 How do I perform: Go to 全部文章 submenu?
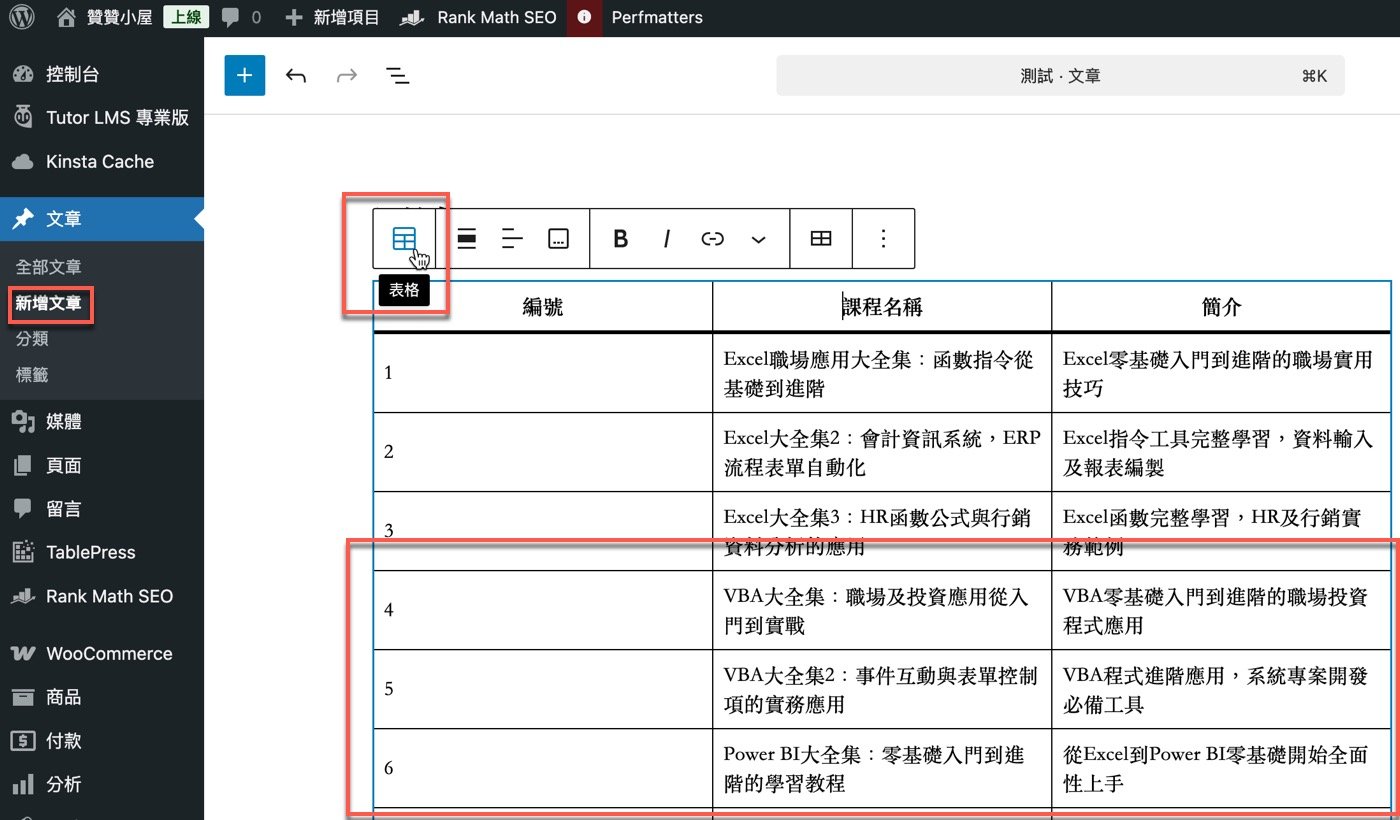click(x=49, y=267)
